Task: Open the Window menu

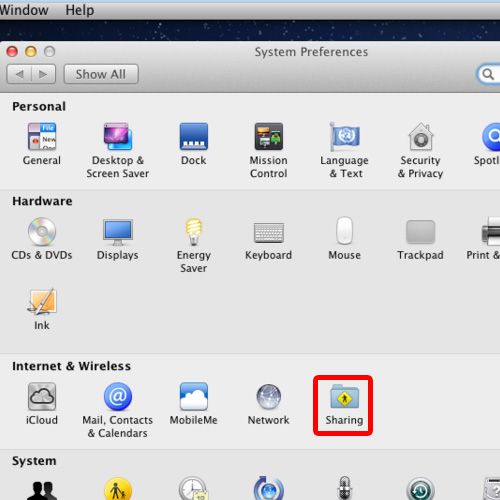Action: pyautogui.click(x=24, y=10)
